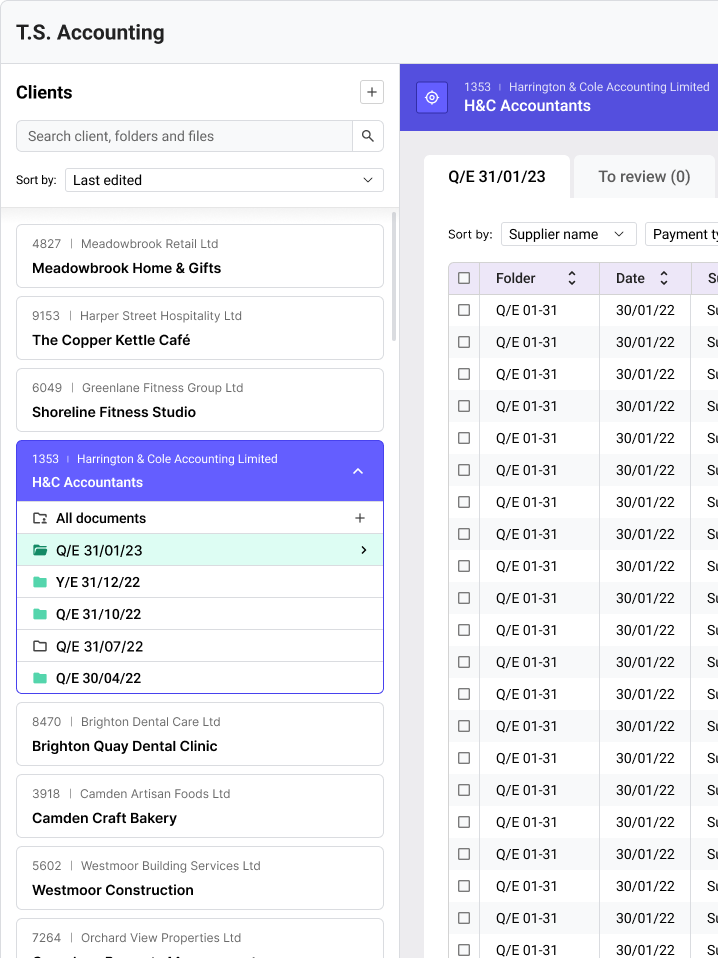
Task: Click the plus icon in All documents row
Action: point(360,518)
